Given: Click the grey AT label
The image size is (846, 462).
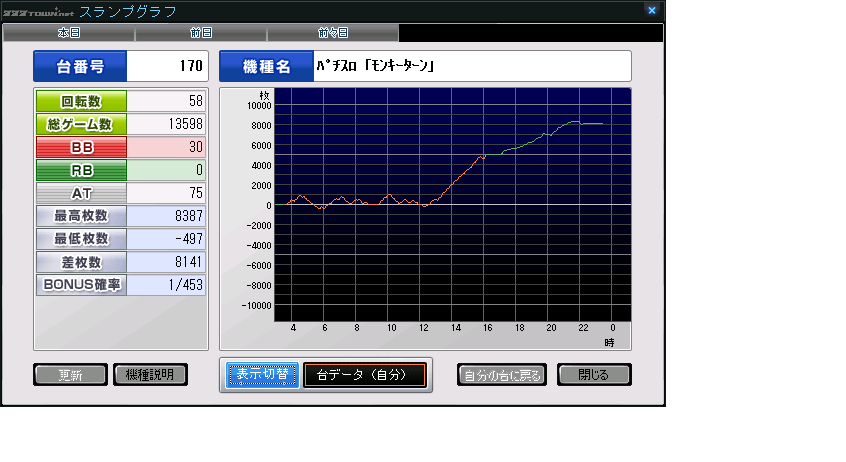Looking at the screenshot, I should coord(81,193).
